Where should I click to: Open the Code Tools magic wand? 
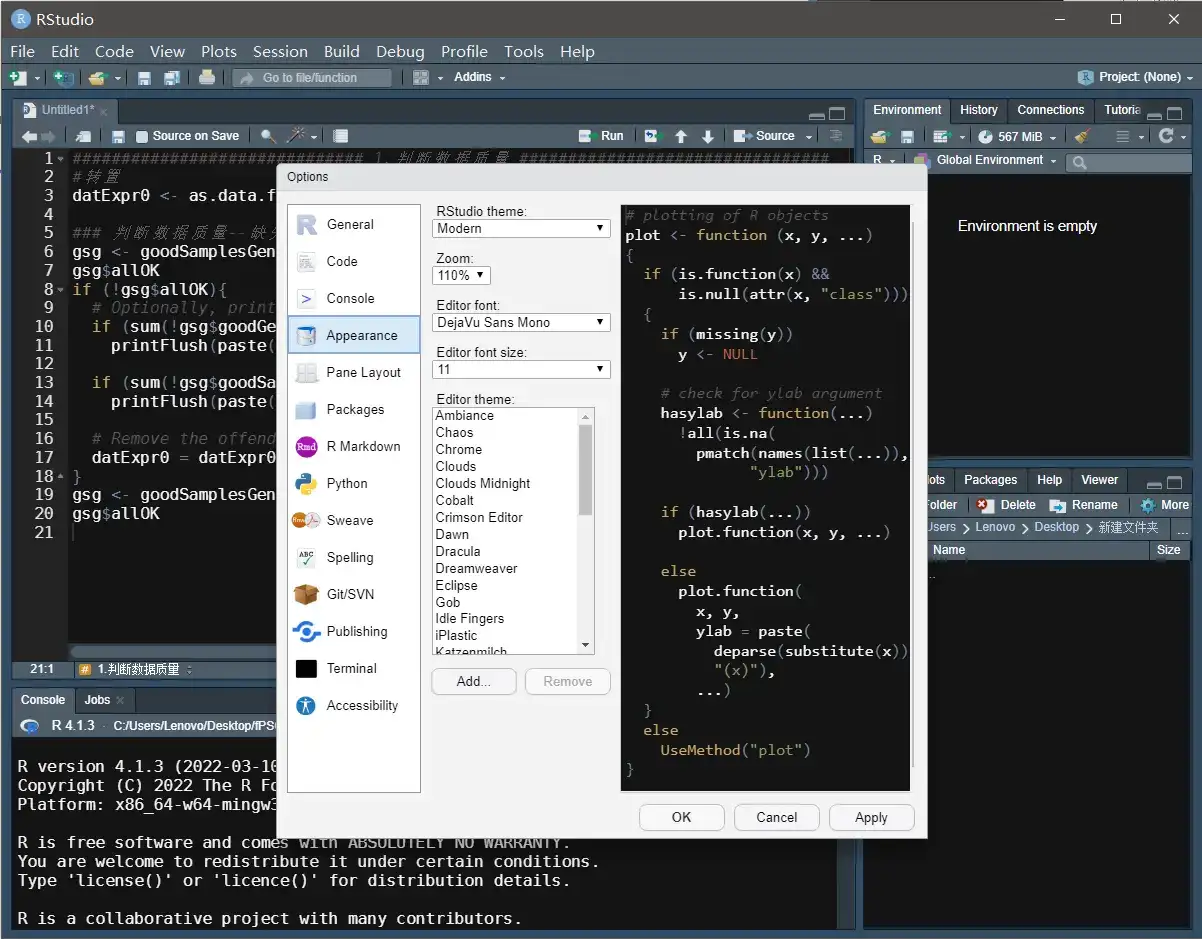tap(296, 136)
